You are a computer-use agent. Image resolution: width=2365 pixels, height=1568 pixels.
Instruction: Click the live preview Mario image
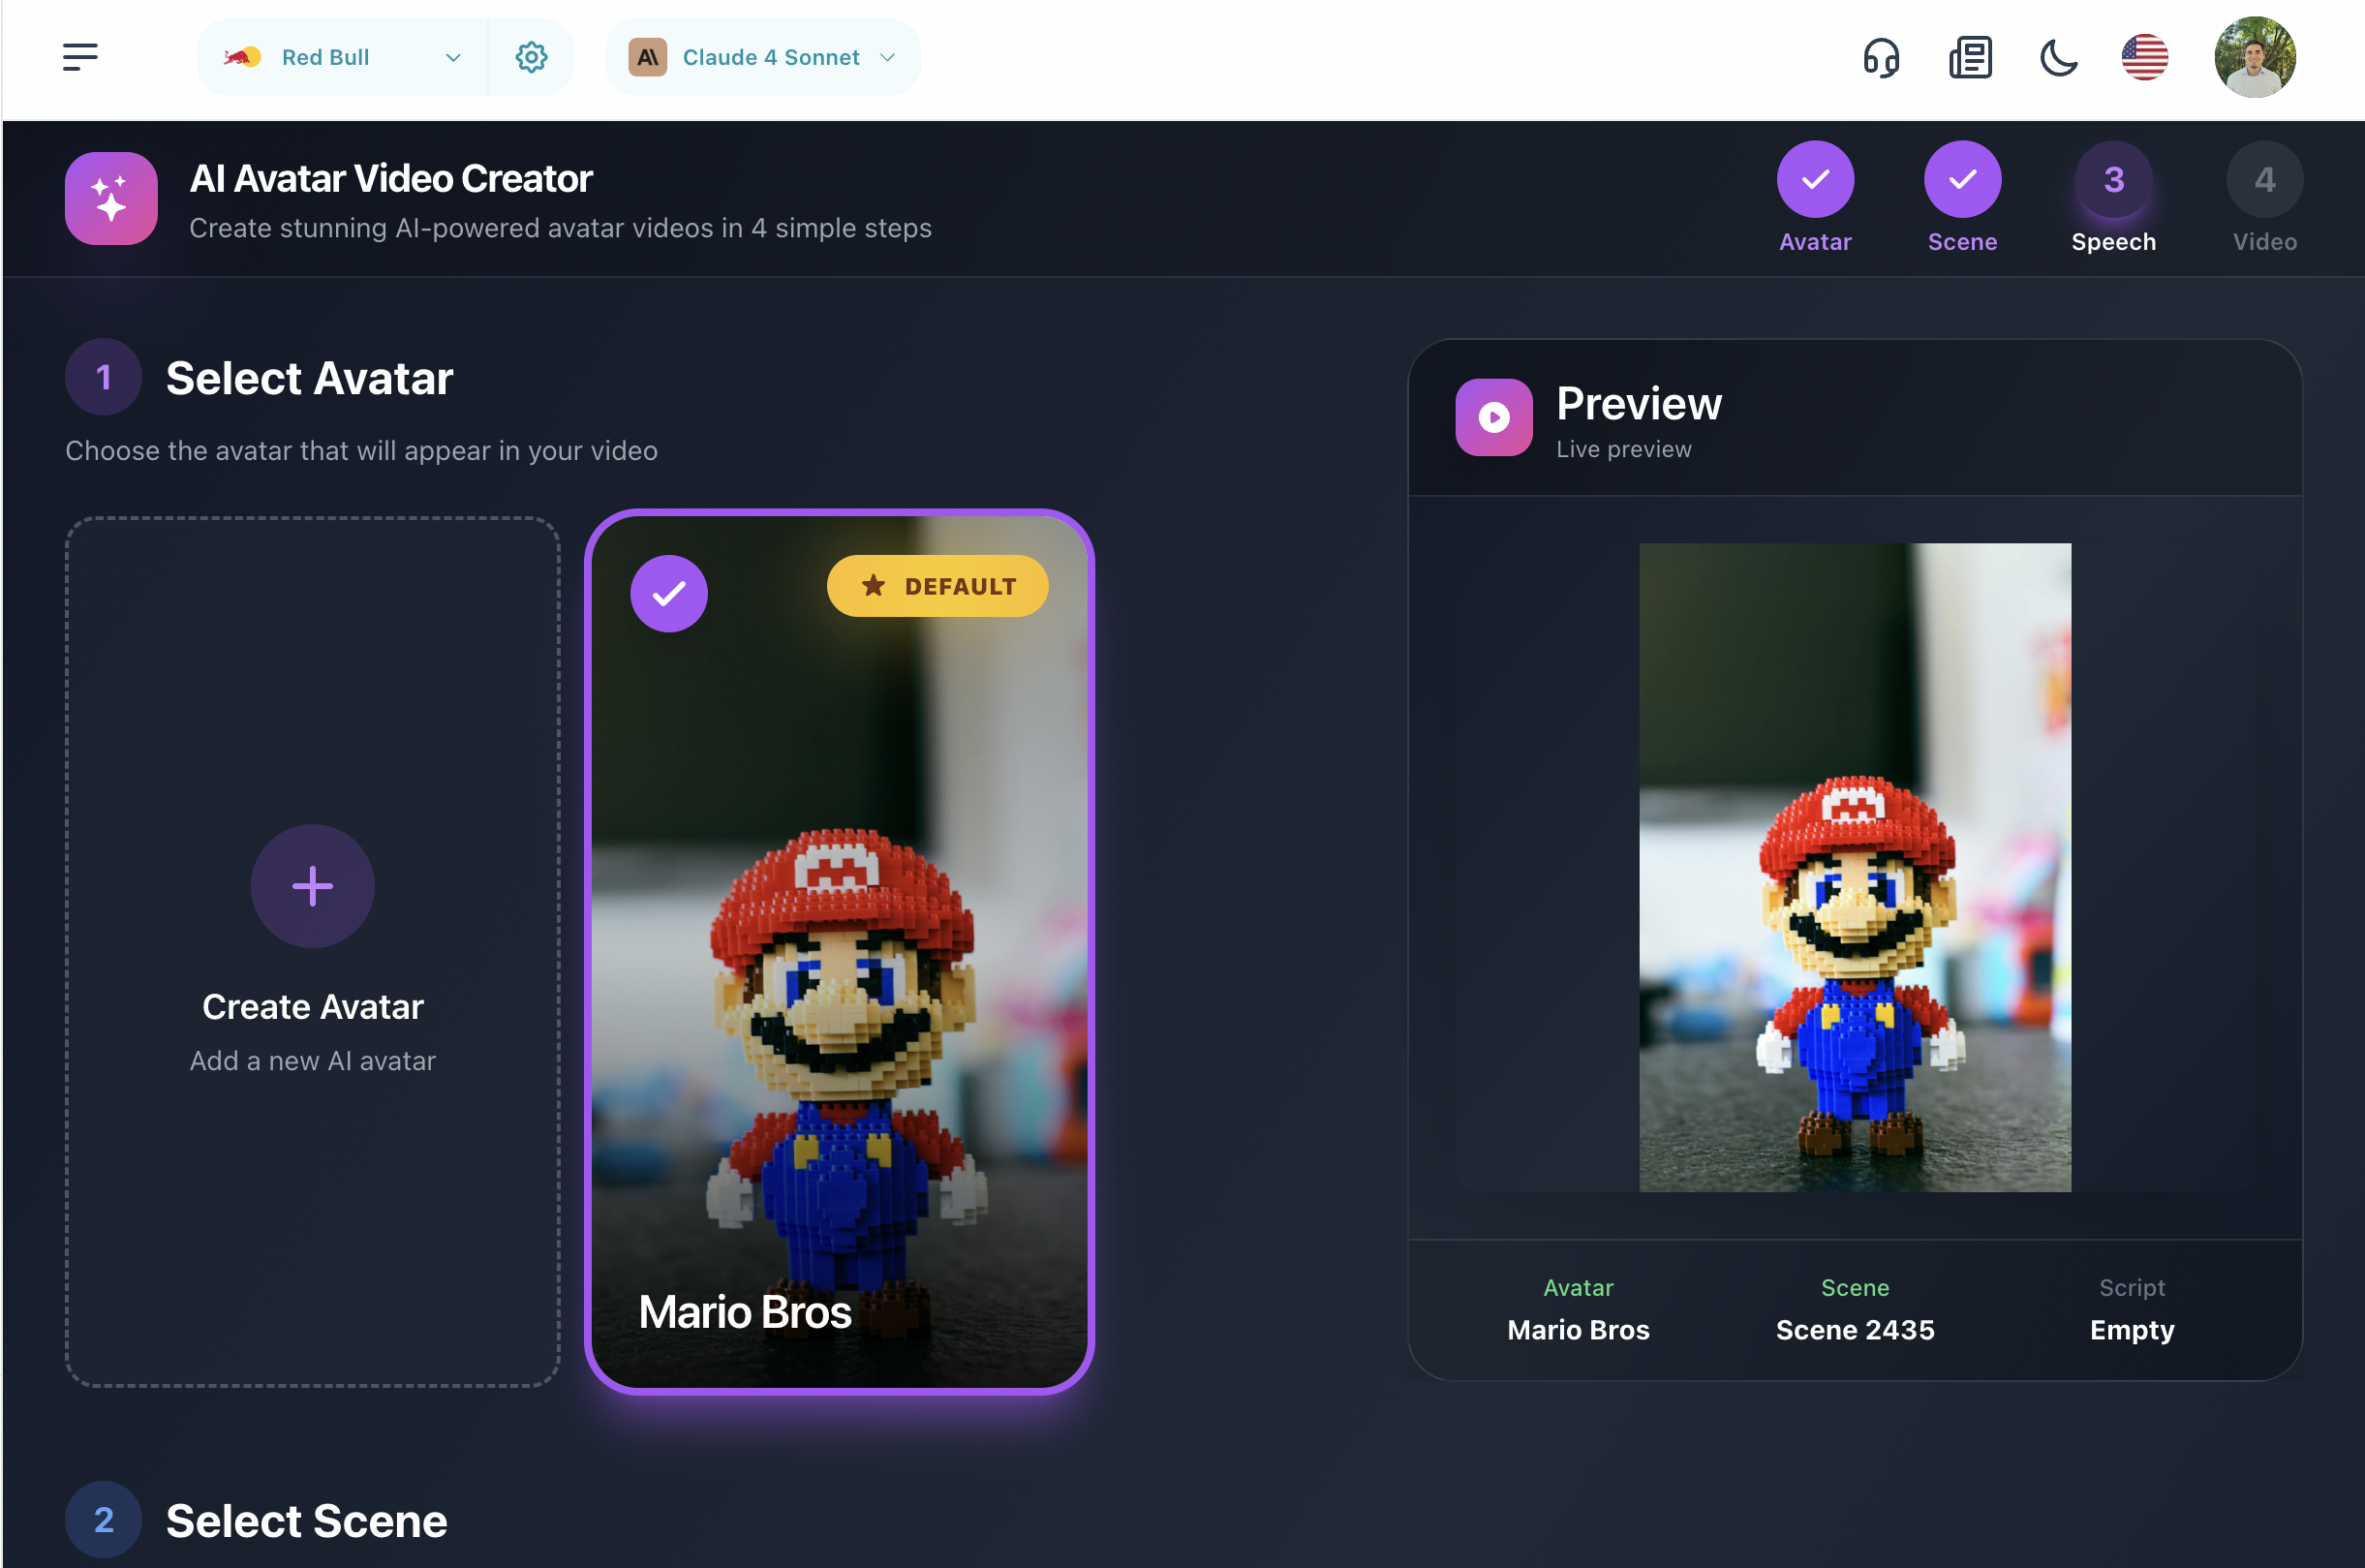(1855, 867)
